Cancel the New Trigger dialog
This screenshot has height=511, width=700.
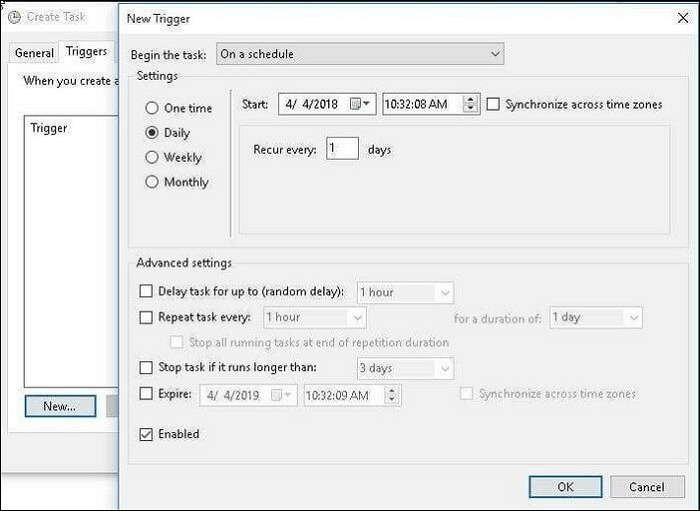pos(647,486)
